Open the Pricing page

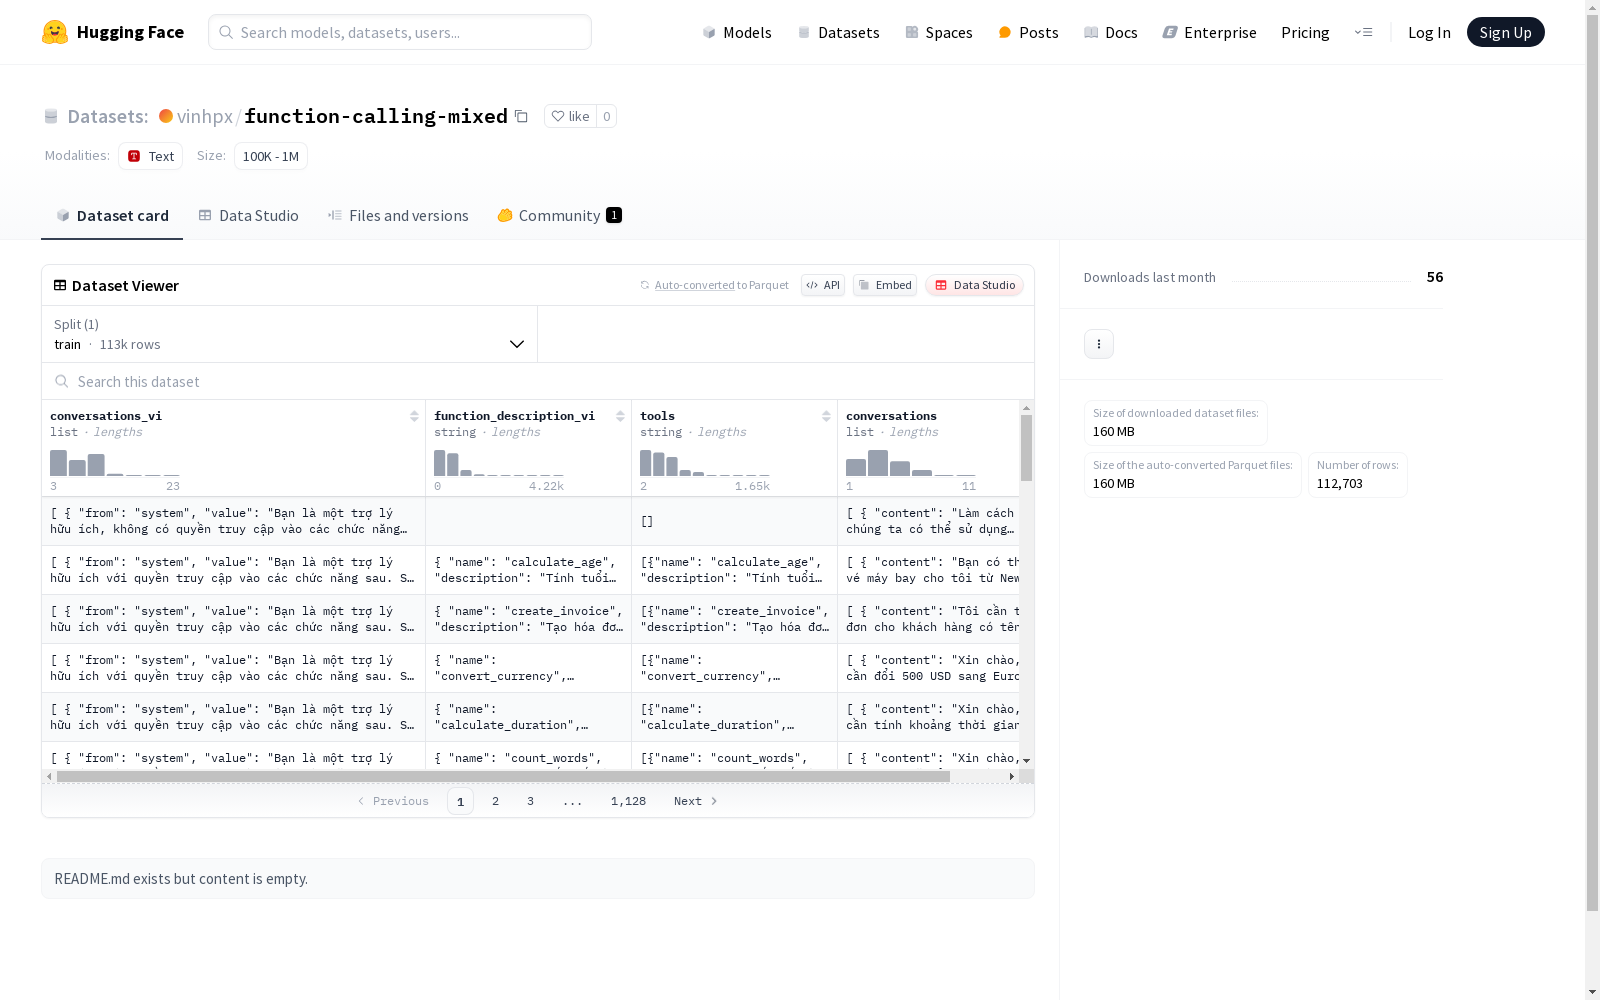coord(1305,32)
